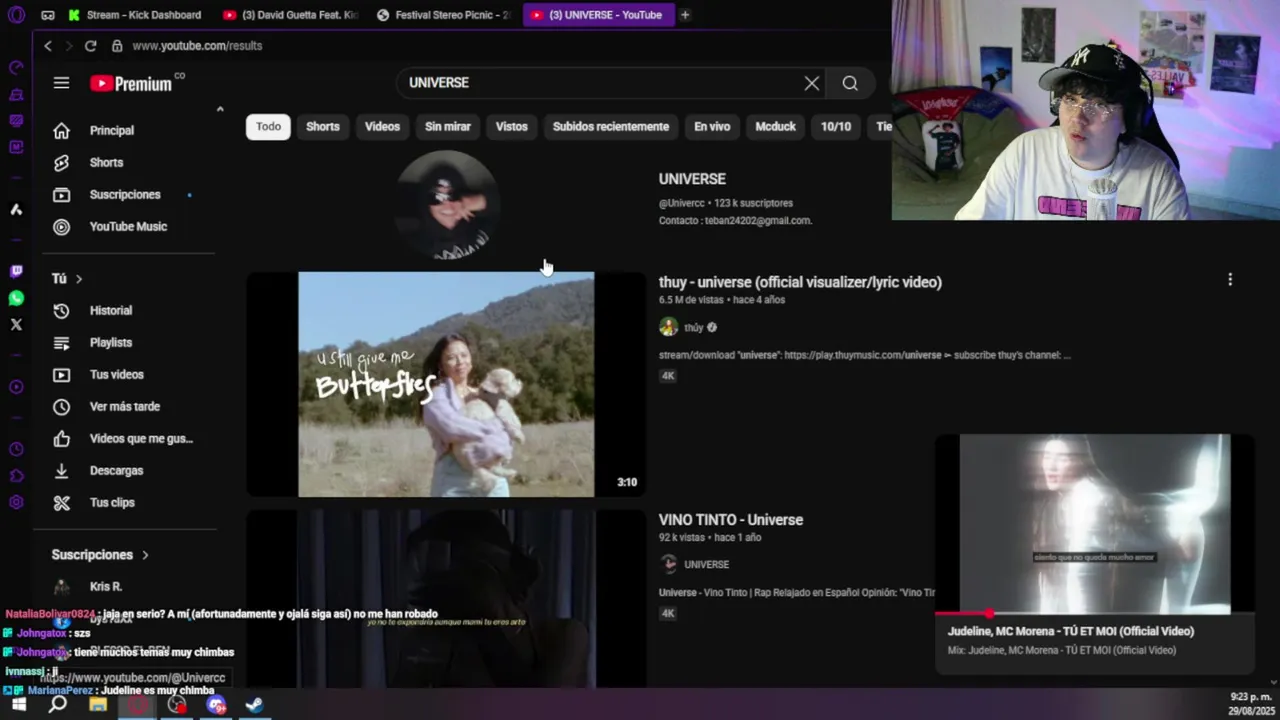Switch to David Guetta Feat. Kid tab
1280x720 pixels.
(290, 15)
